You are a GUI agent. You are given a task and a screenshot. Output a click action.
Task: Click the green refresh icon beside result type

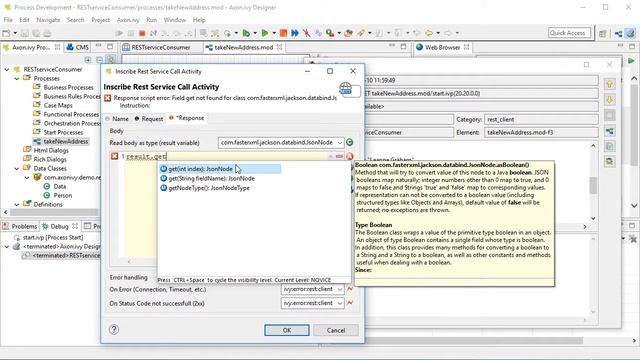pyautogui.click(x=350, y=142)
